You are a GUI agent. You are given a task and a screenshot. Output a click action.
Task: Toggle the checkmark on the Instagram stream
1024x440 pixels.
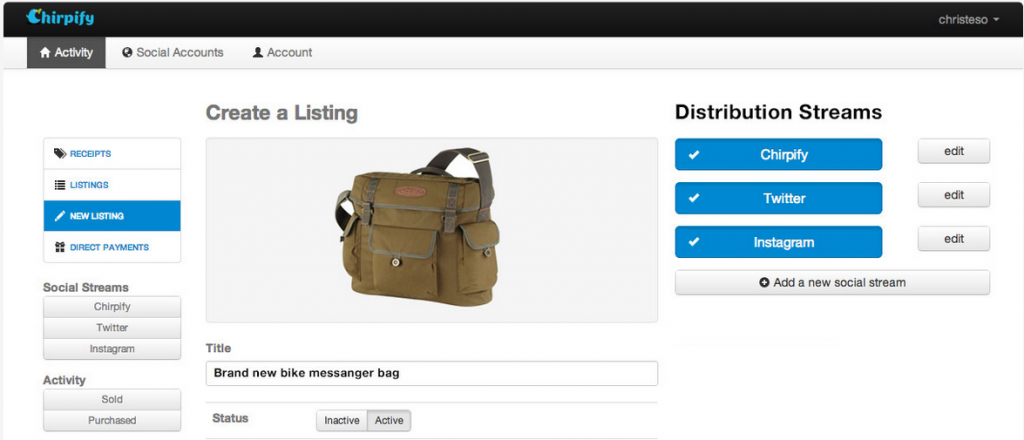tap(694, 242)
